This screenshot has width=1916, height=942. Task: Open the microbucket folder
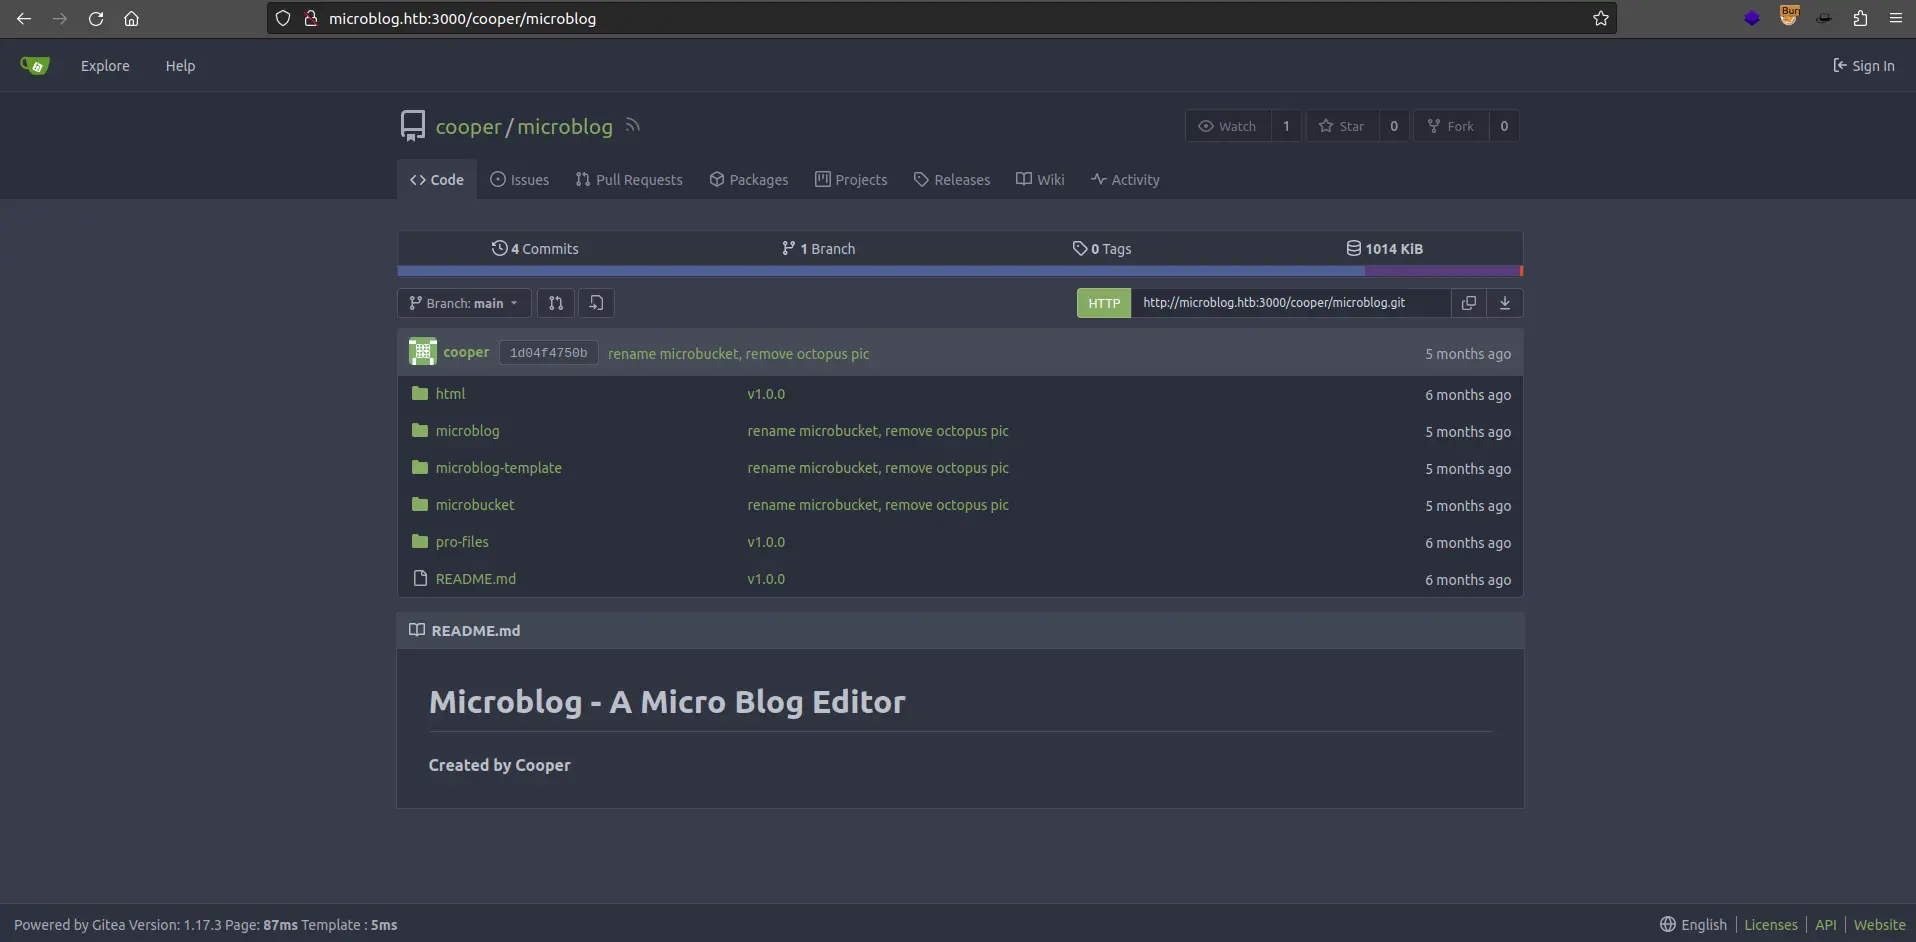coord(475,505)
